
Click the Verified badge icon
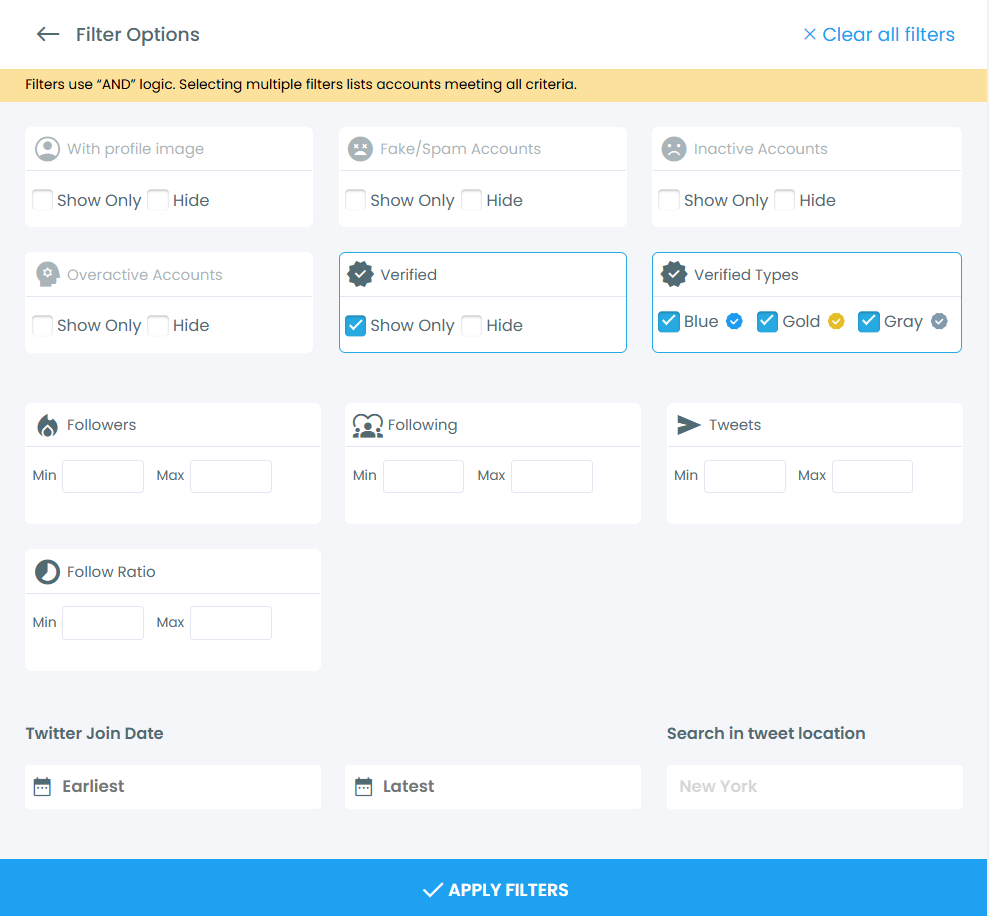pyautogui.click(x=360, y=274)
